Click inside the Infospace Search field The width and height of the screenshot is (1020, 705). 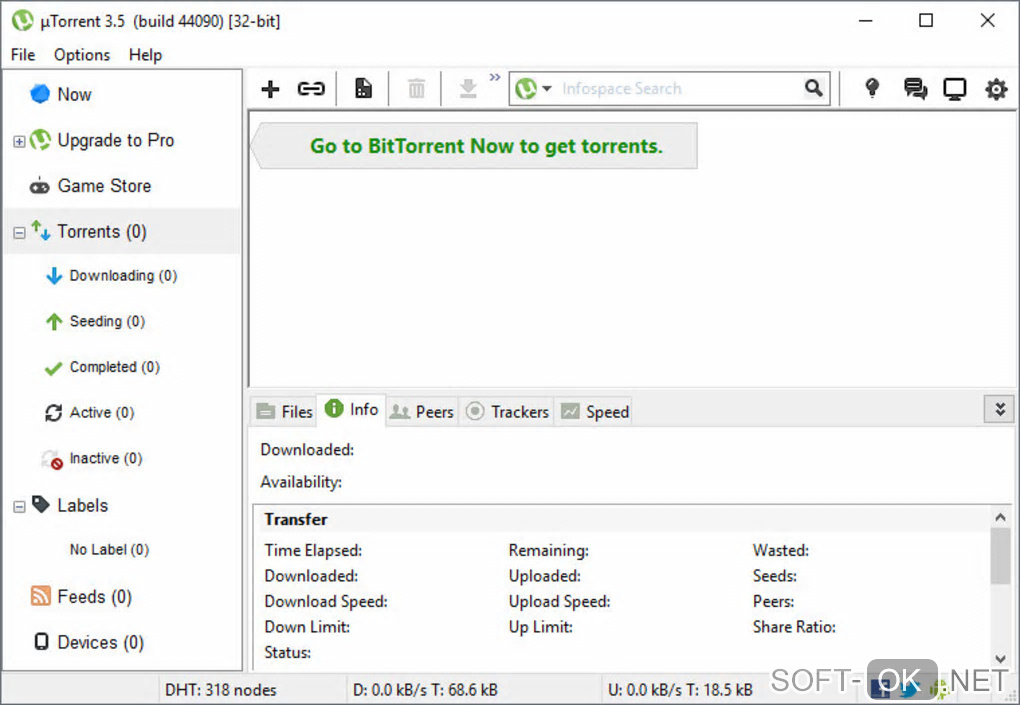[x=677, y=88]
